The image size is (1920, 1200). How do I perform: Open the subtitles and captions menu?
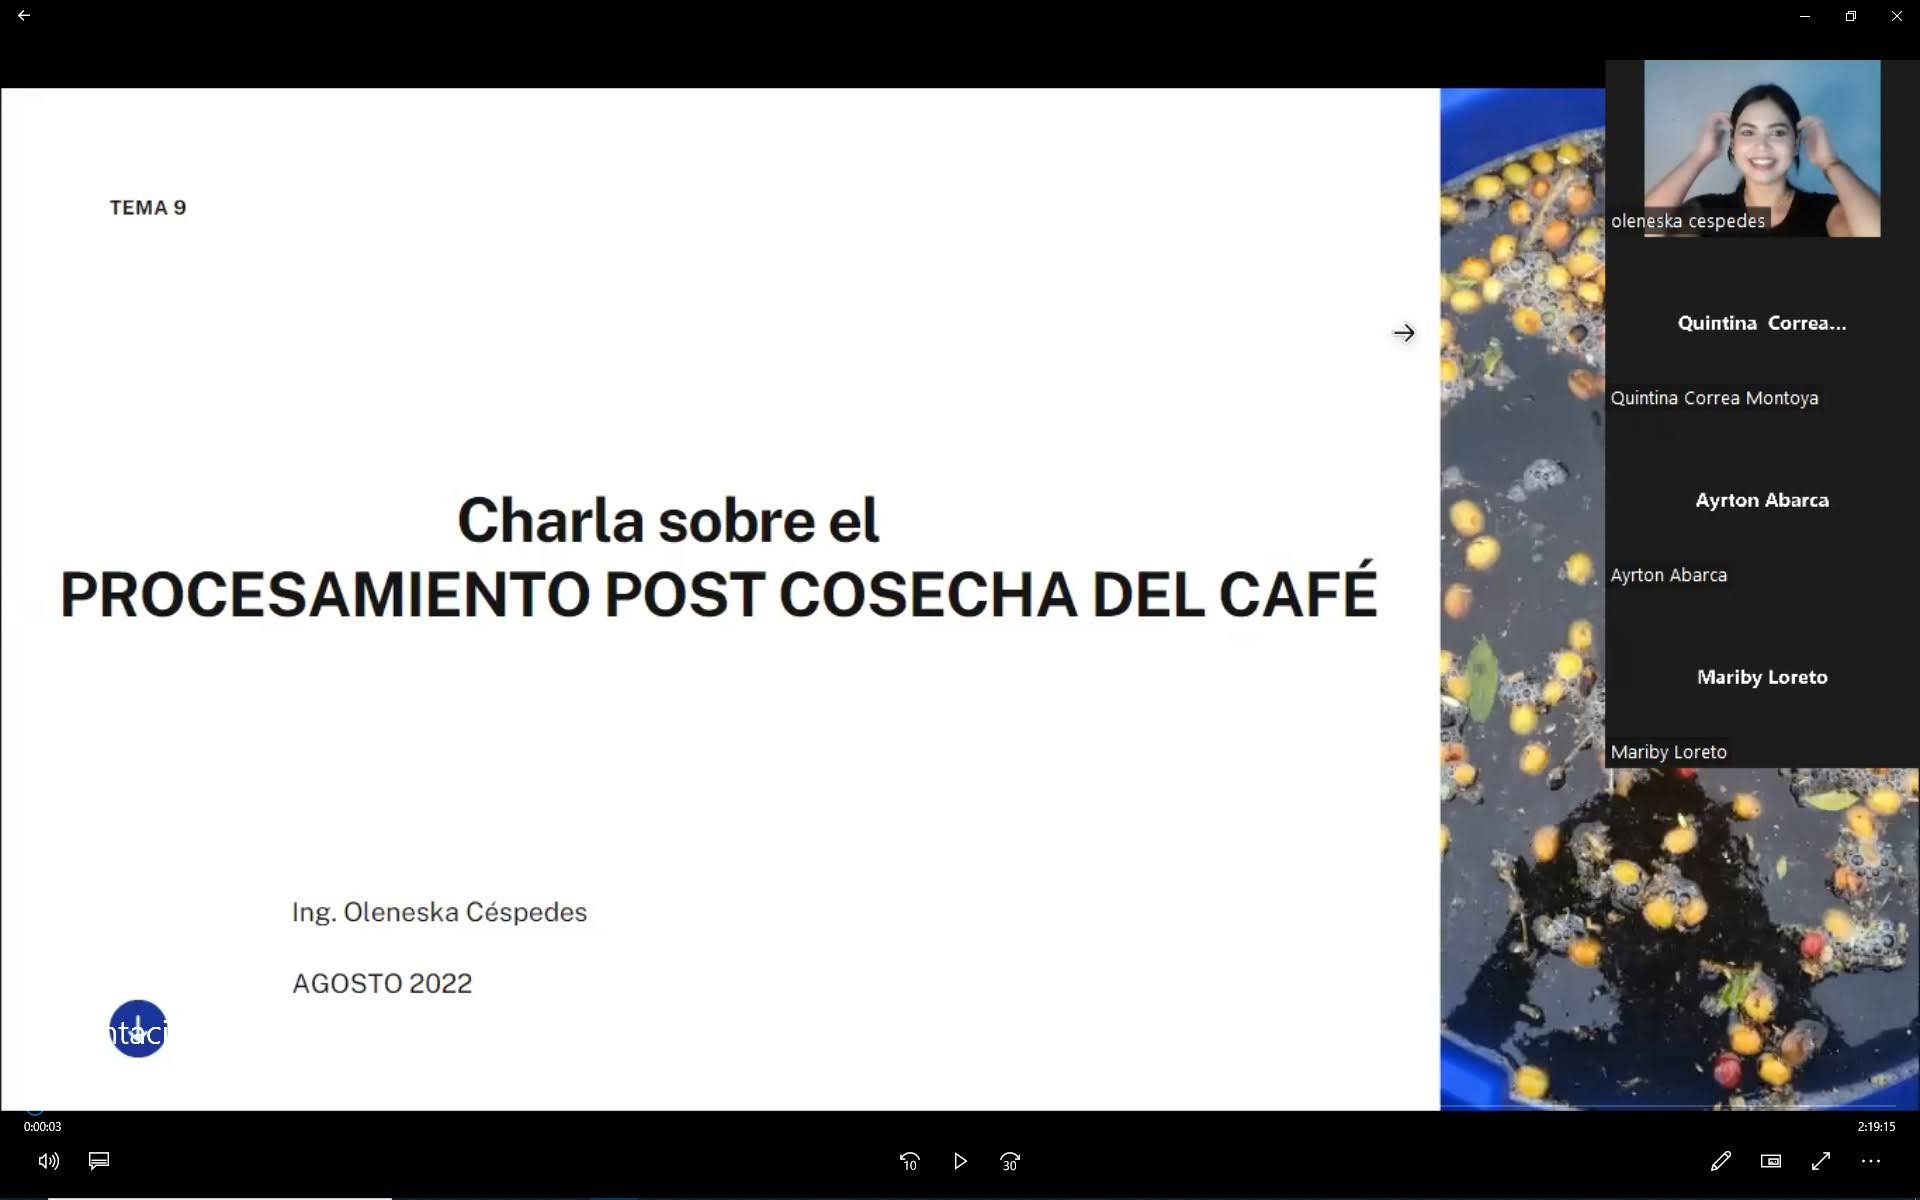coord(99,1161)
